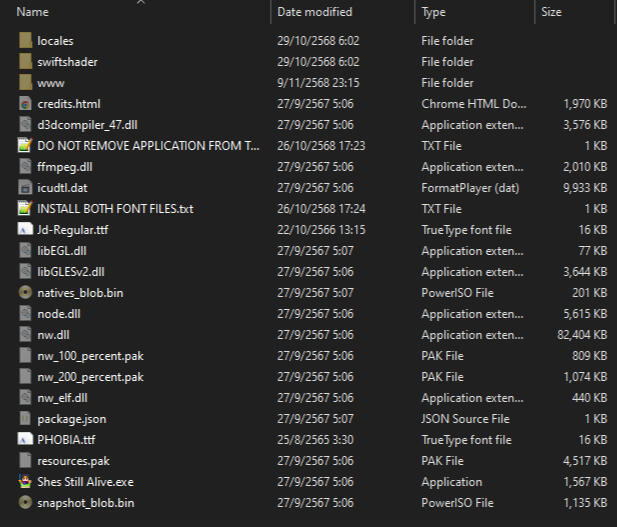The width and height of the screenshot is (617, 527).
Task: Click the PHOBIA.ttf font file icon
Action: pyautogui.click(x=25, y=440)
